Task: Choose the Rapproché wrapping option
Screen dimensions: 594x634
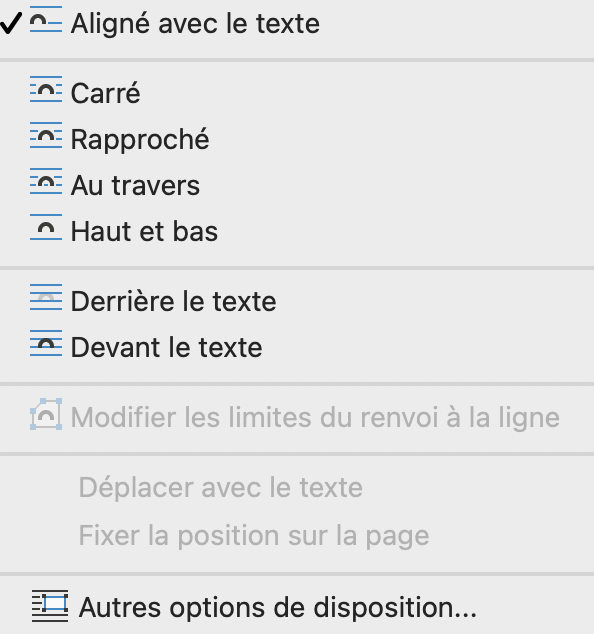Action: 297,139
